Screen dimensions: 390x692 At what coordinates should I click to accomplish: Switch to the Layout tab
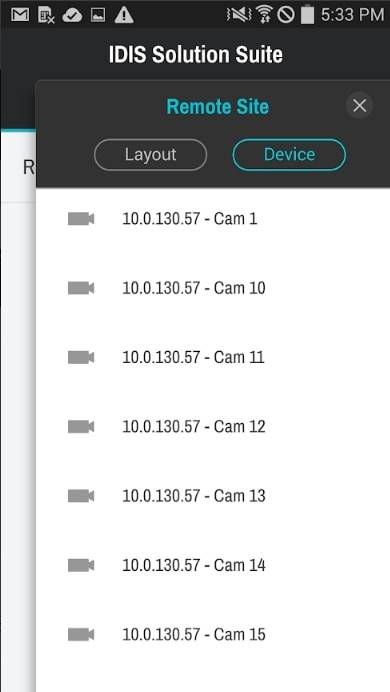click(x=150, y=154)
